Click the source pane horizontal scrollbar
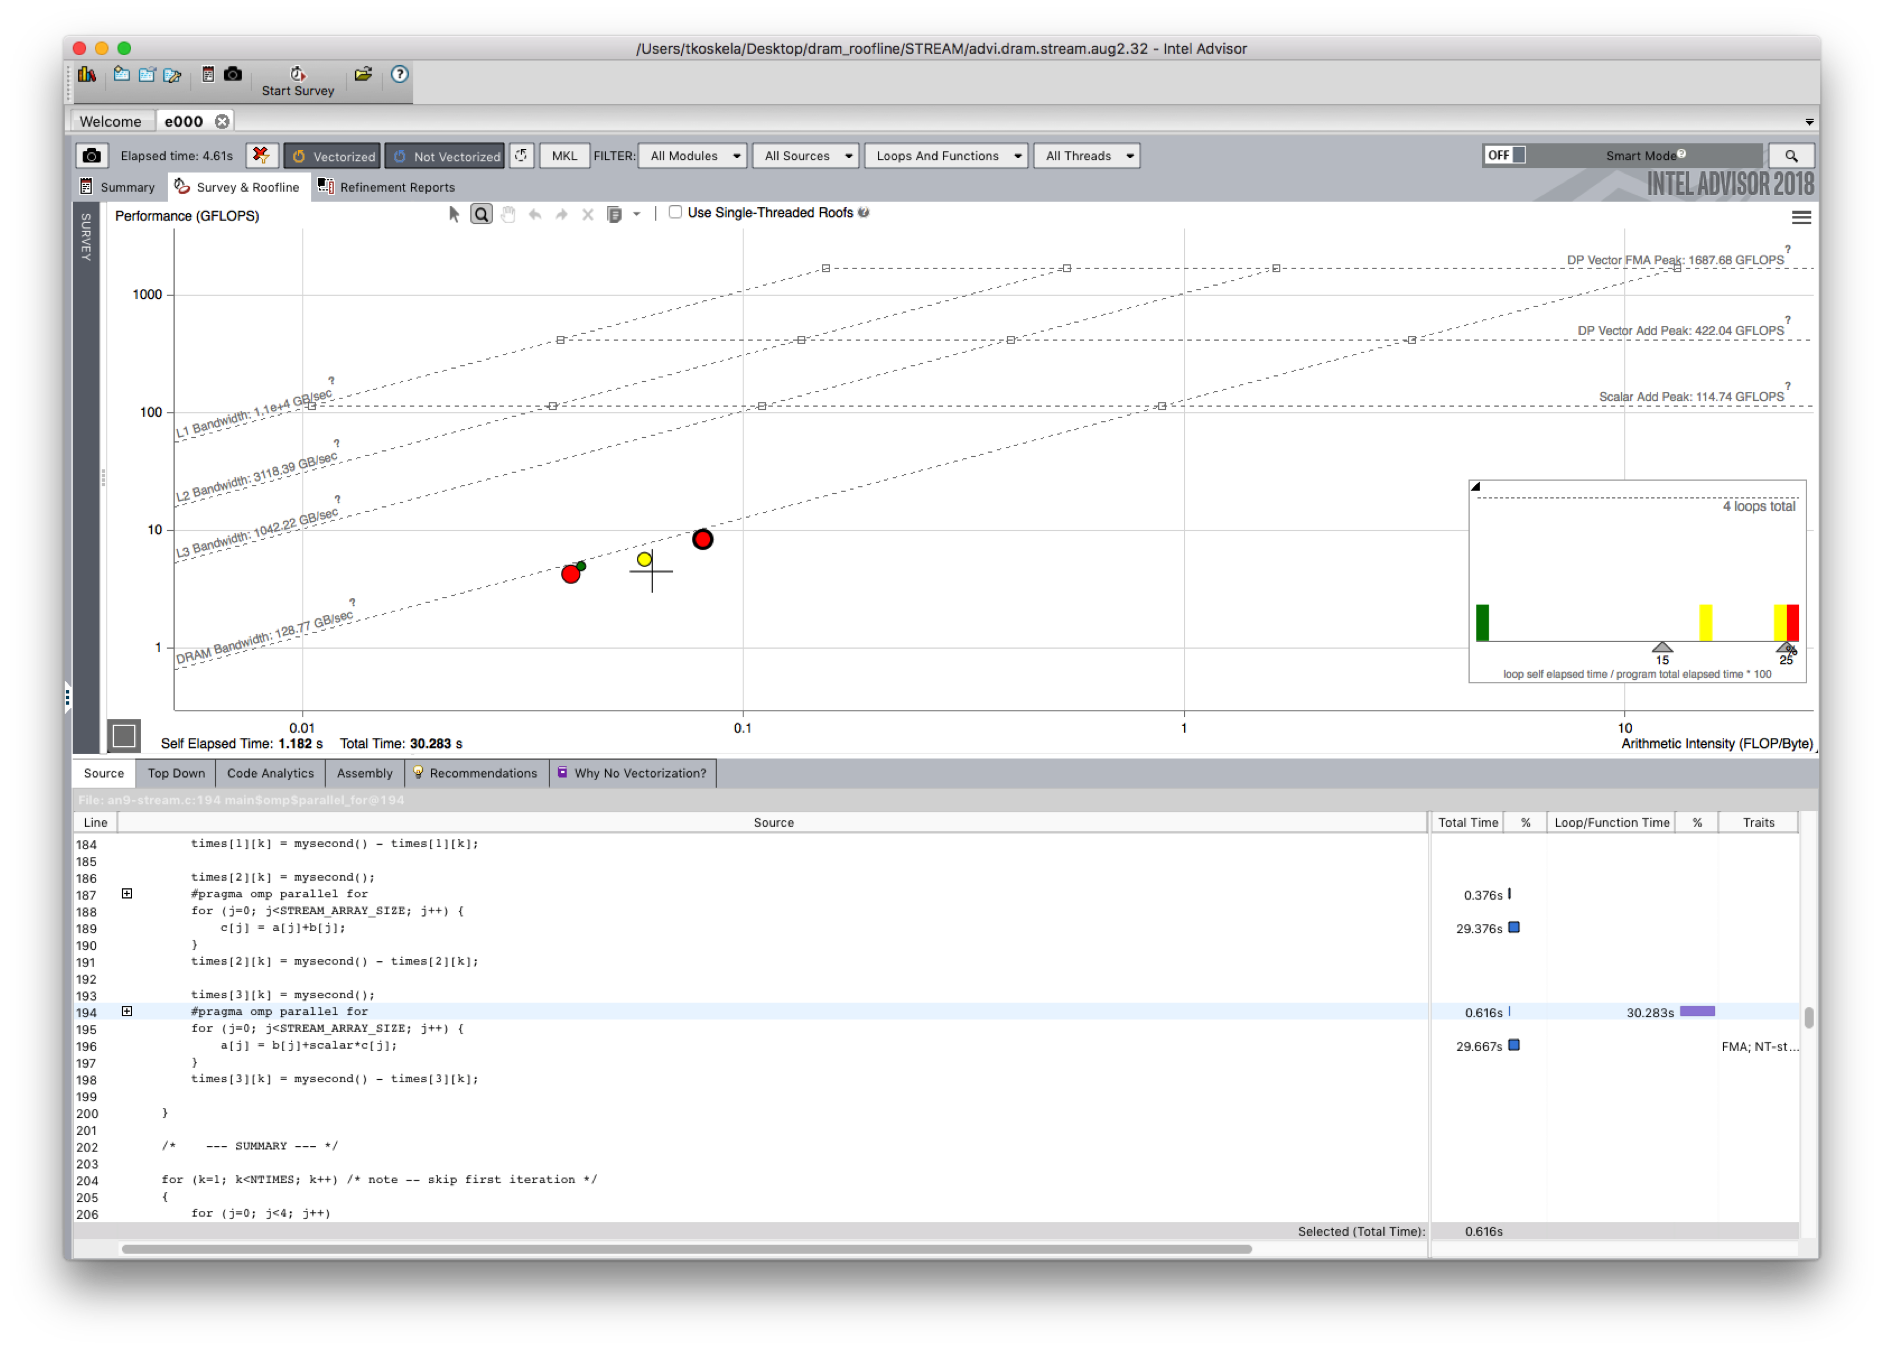Screen dimensions: 1884x1350 coord(687,1249)
